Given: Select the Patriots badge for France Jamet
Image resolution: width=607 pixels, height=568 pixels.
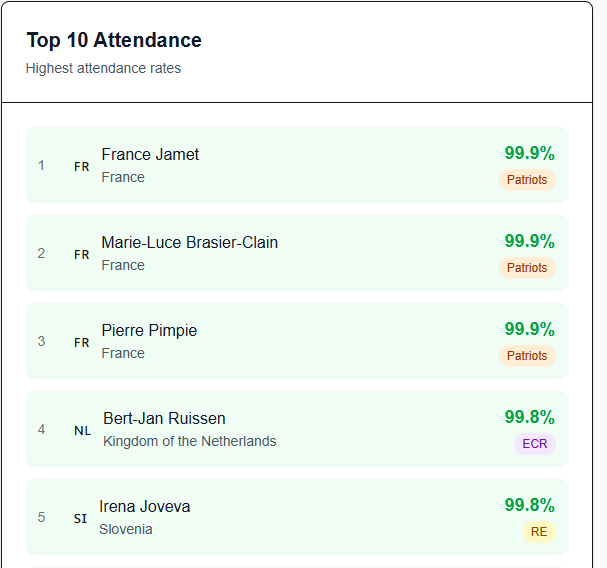Looking at the screenshot, I should coord(527,180).
